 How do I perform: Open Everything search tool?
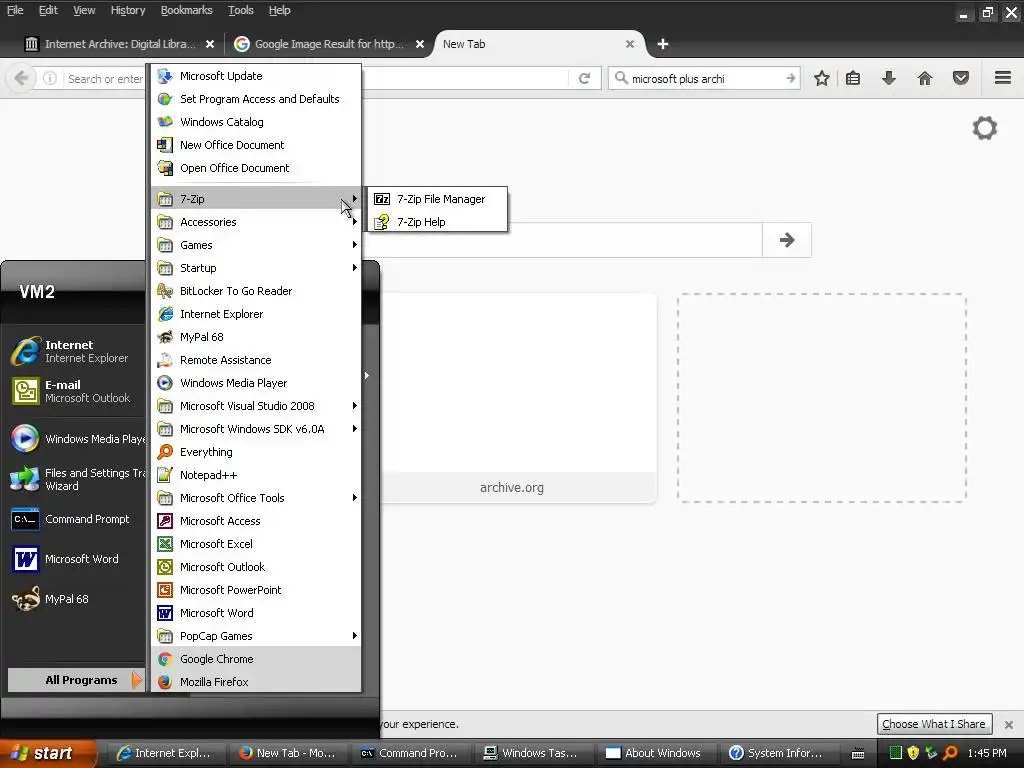[256, 452]
